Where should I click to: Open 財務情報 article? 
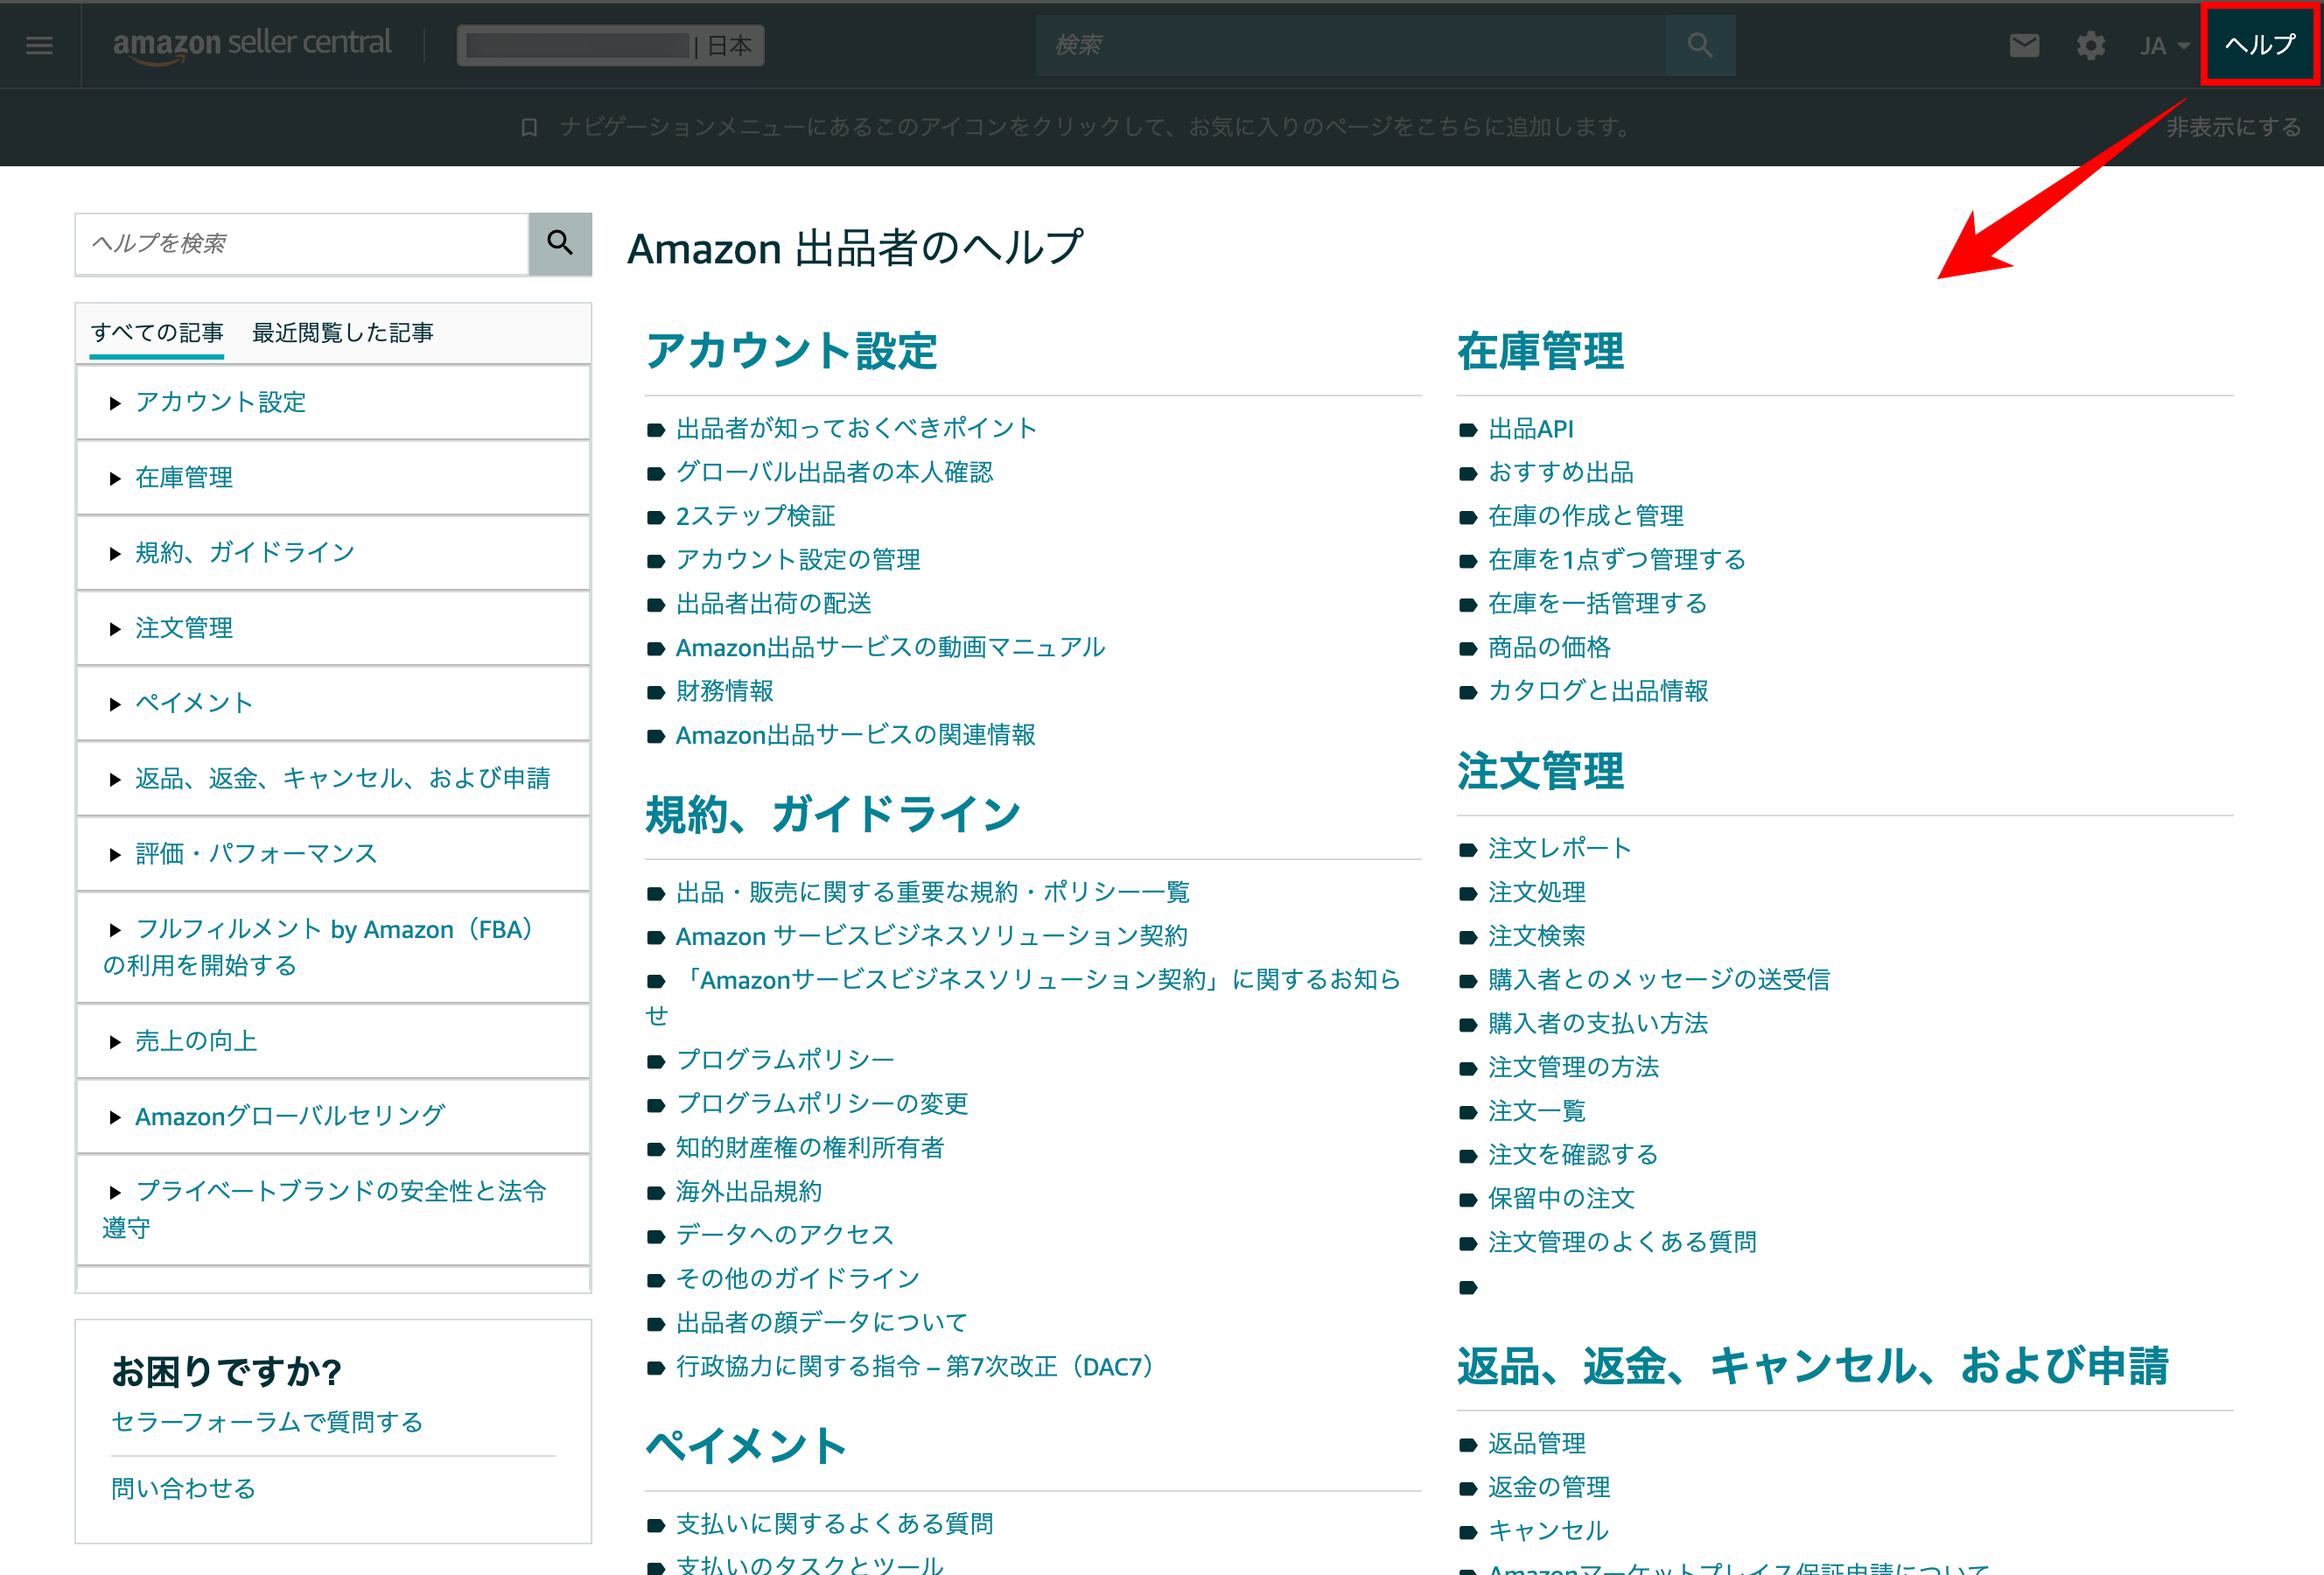coord(725,691)
